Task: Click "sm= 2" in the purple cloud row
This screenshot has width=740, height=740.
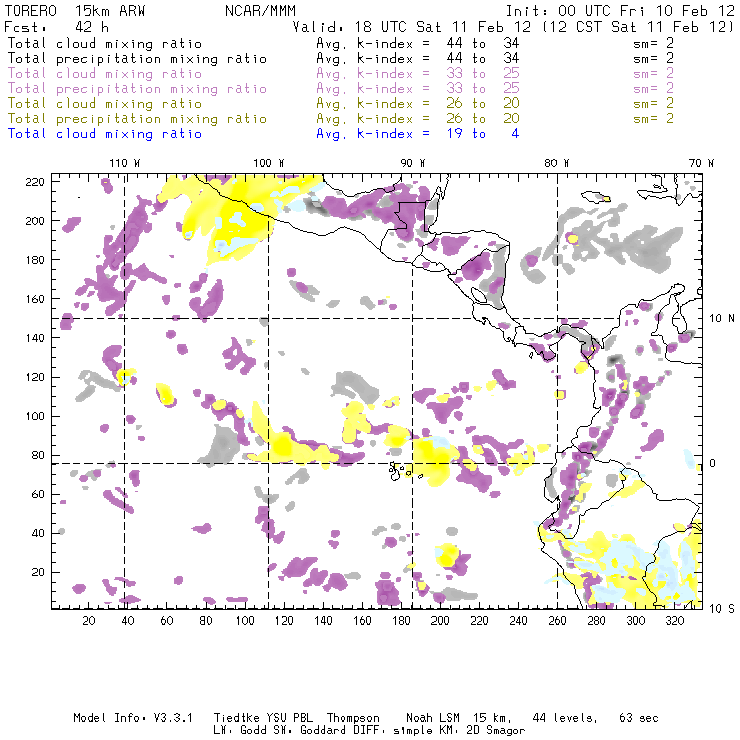Action: (653, 74)
